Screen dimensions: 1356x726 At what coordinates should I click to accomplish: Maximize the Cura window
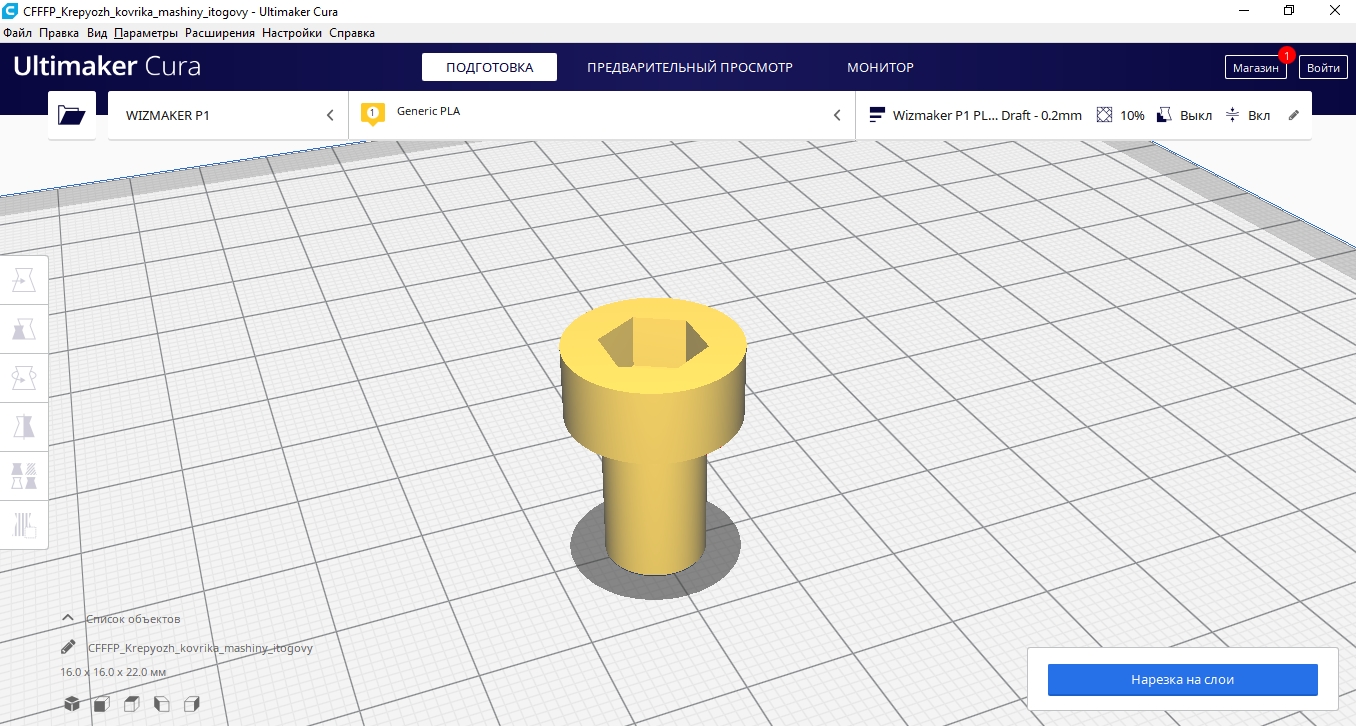pyautogui.click(x=1289, y=10)
